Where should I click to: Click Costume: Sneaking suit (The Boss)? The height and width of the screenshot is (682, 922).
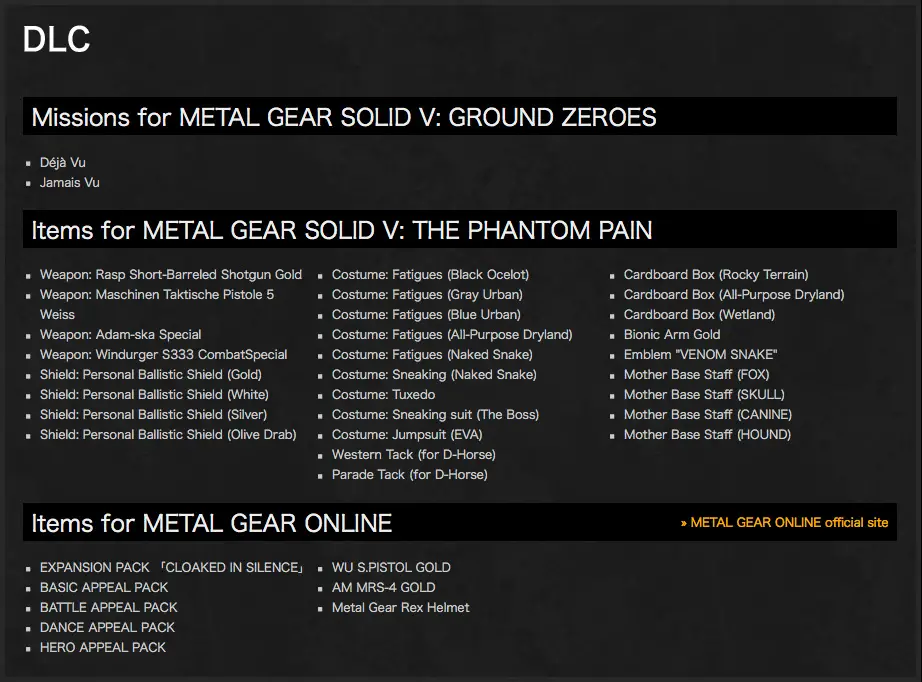pos(435,414)
